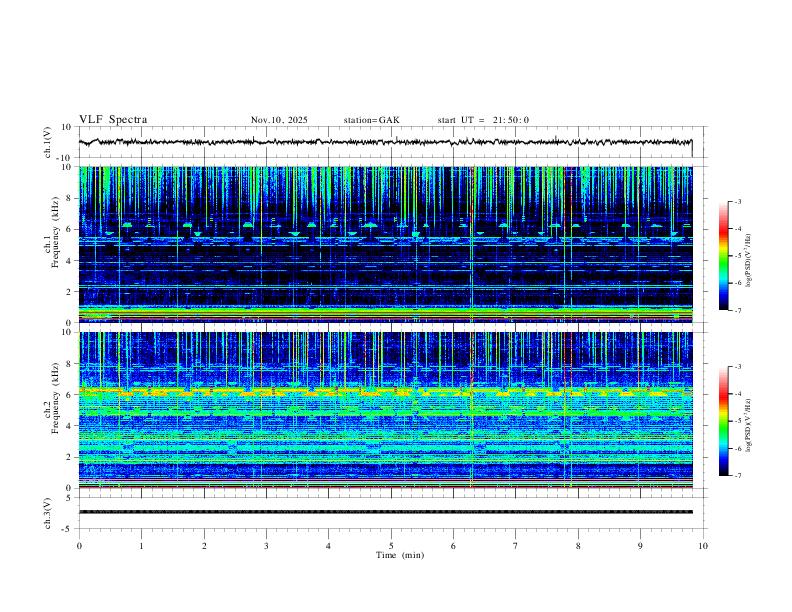The width and height of the screenshot is (792, 612).
Task: Click the 'ch.3(V)' axis label
Action: (48, 514)
